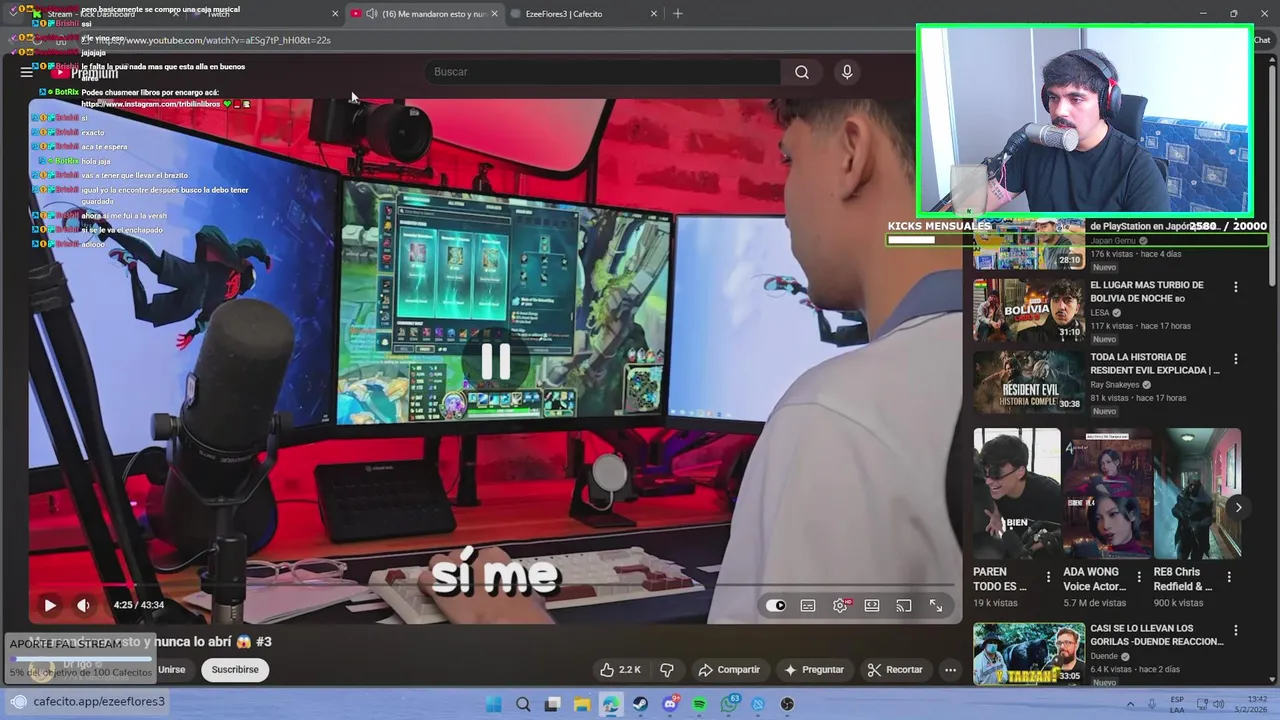Select the Me mandaron esto YouTube tab
The height and width of the screenshot is (720, 1280).
point(425,14)
